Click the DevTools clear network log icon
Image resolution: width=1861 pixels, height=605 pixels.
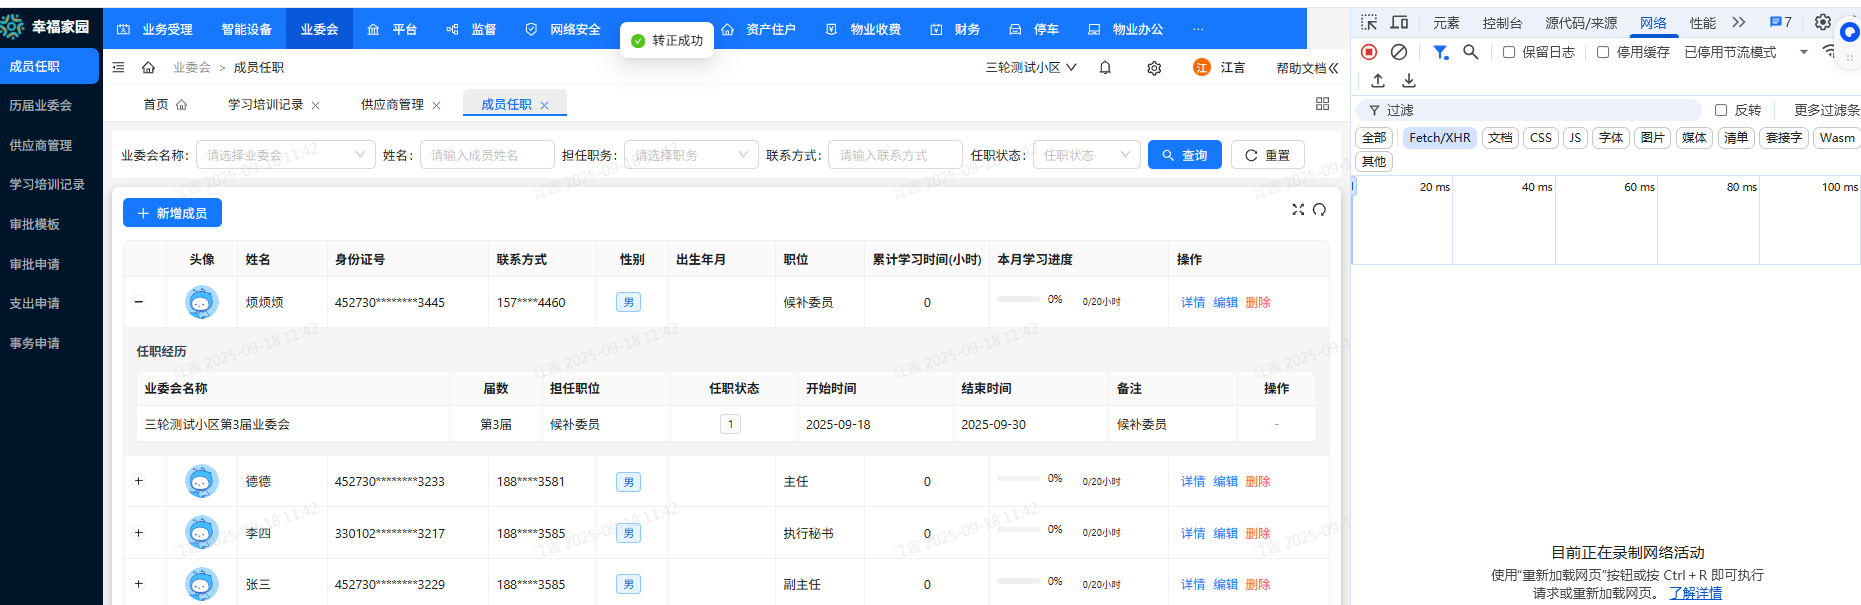1399,52
